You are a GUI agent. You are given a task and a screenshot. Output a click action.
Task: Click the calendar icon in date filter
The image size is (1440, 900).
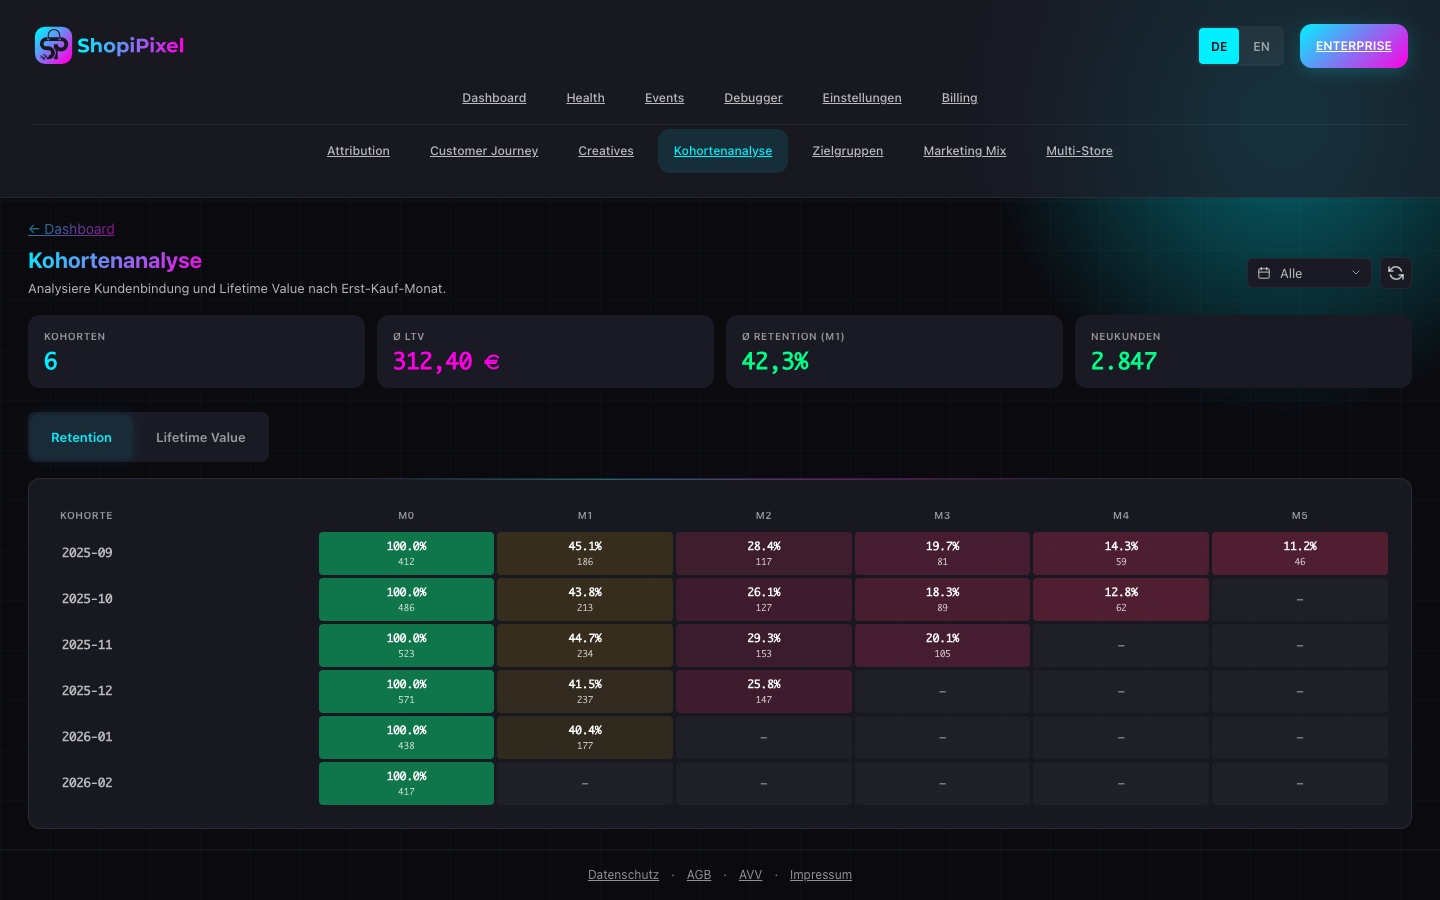pos(1264,273)
